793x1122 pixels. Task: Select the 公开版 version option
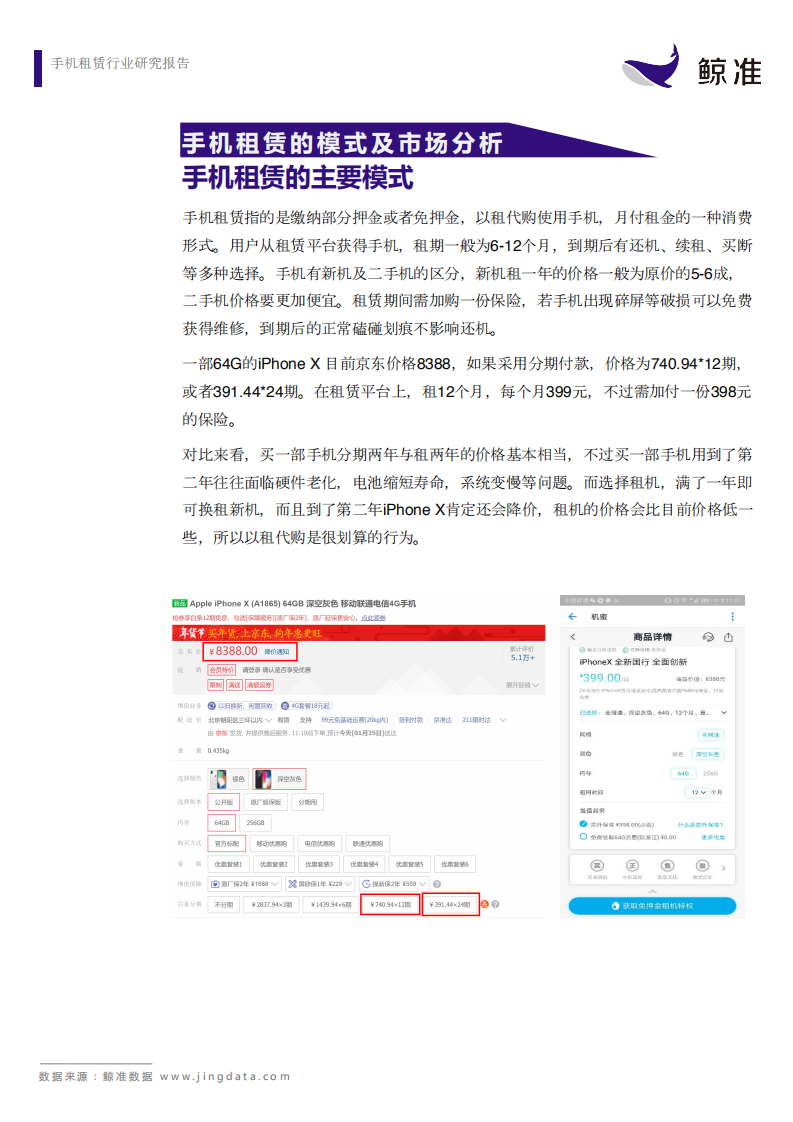coord(223,802)
